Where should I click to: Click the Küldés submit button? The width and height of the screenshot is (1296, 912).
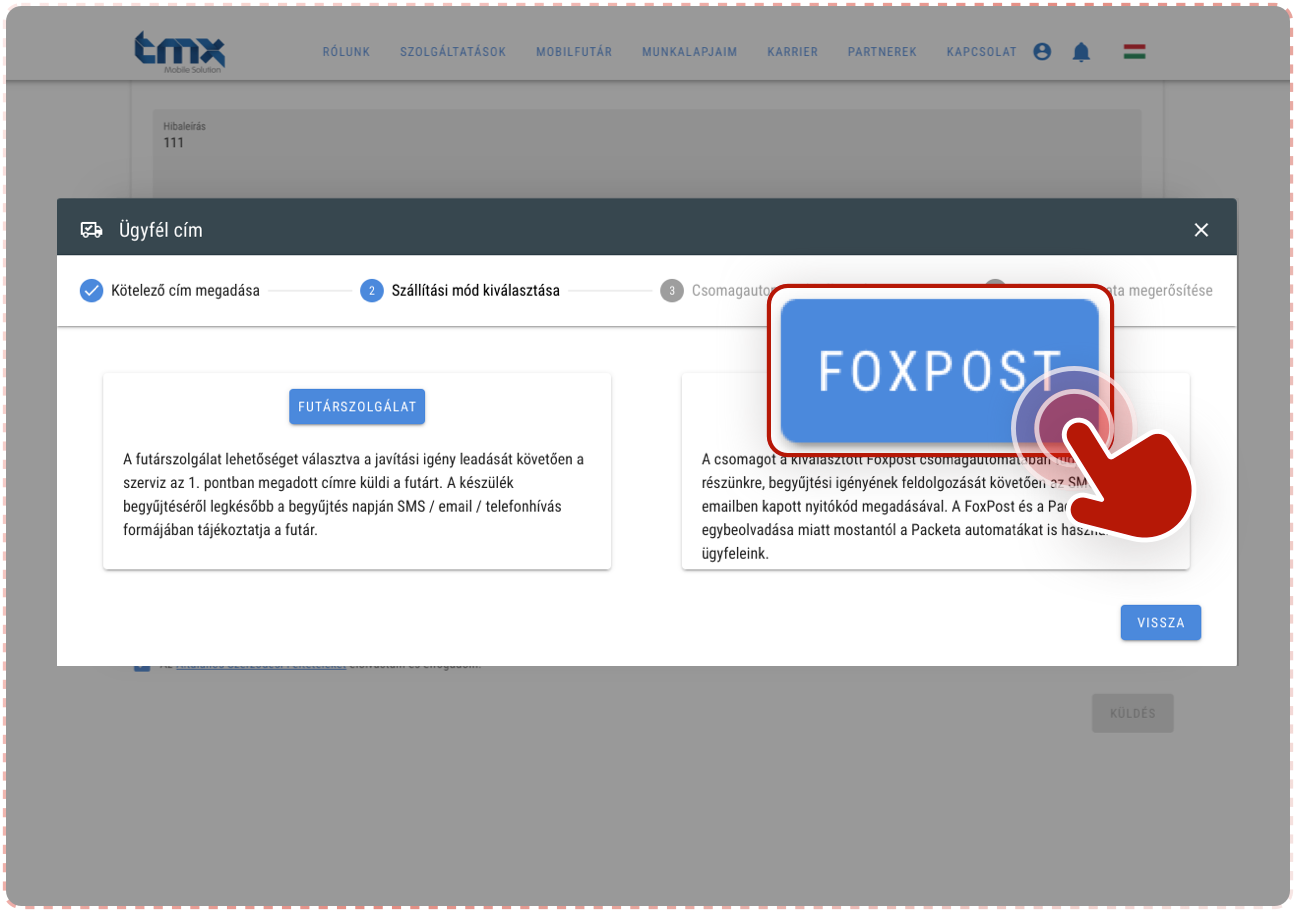click(x=1132, y=714)
